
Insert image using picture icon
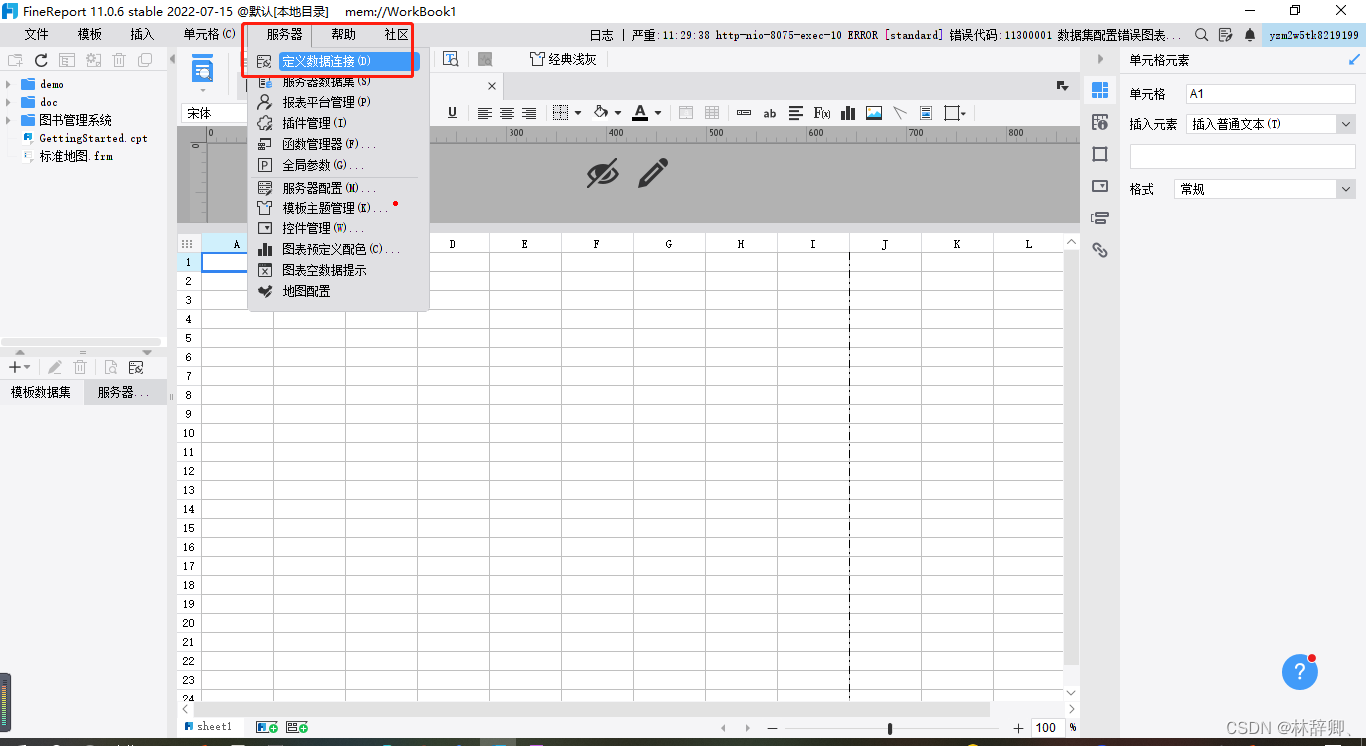pos(874,113)
